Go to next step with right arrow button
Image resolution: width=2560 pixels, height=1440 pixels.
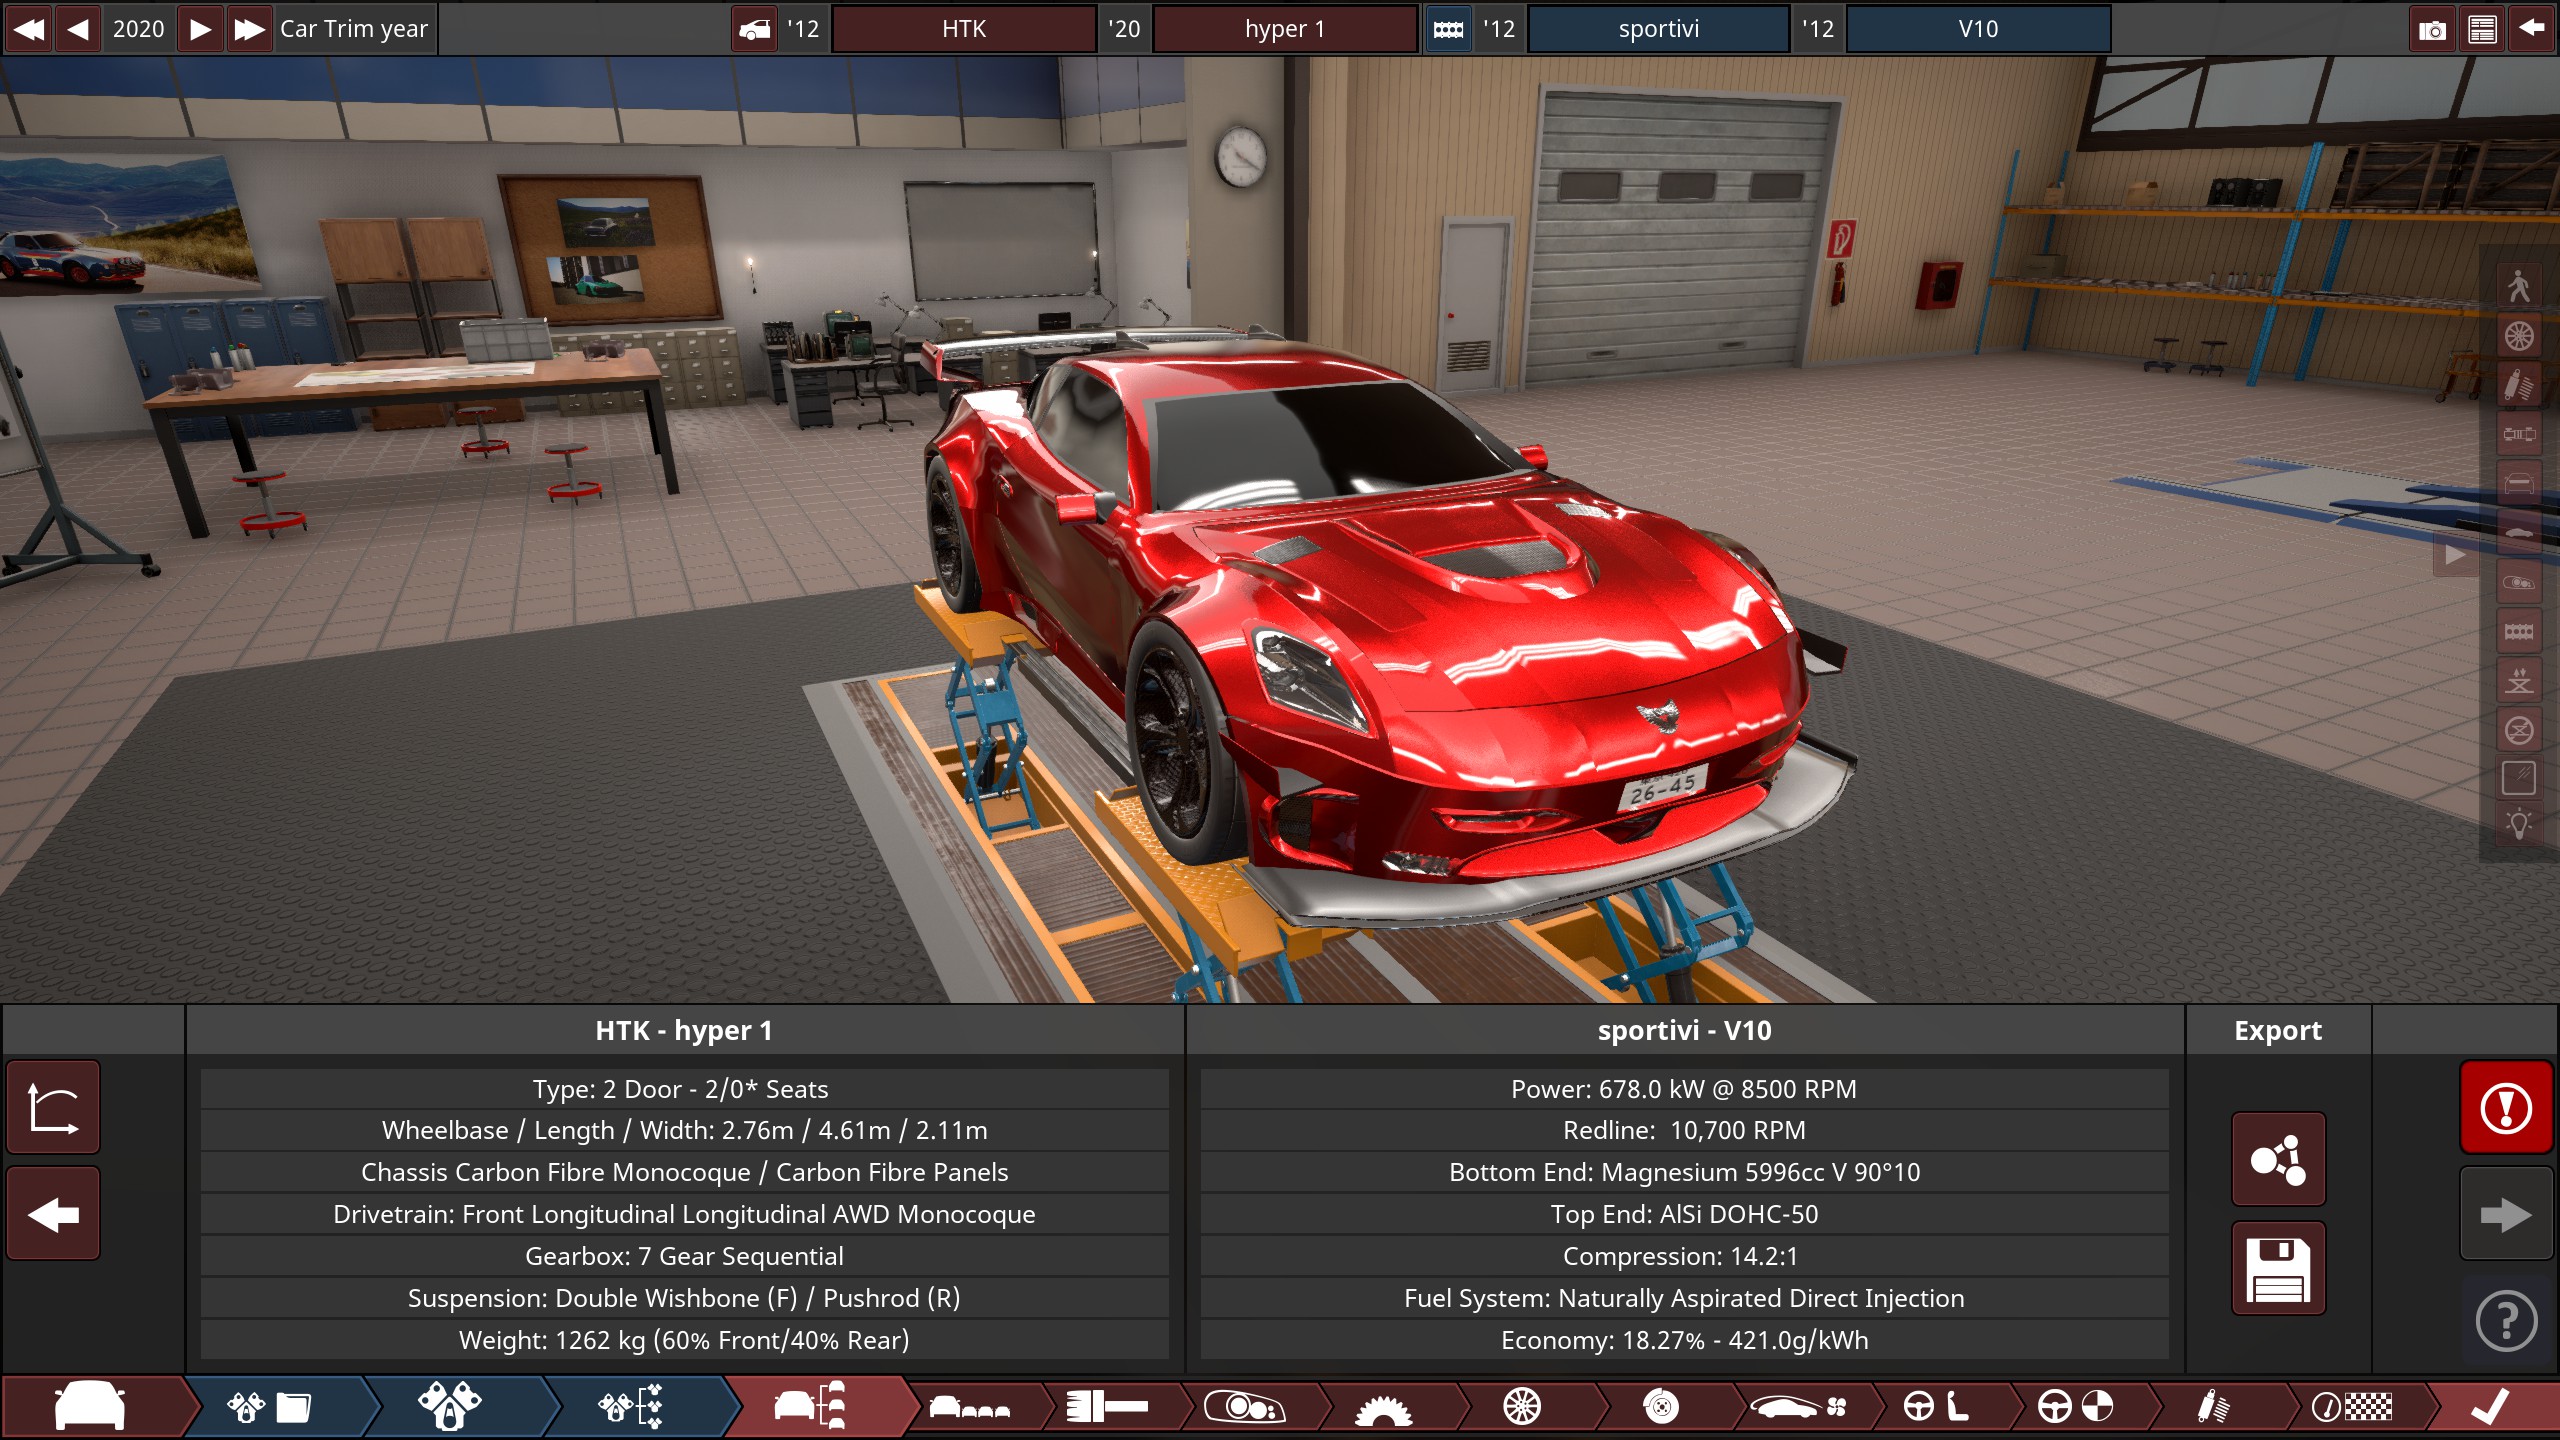click(2506, 1214)
